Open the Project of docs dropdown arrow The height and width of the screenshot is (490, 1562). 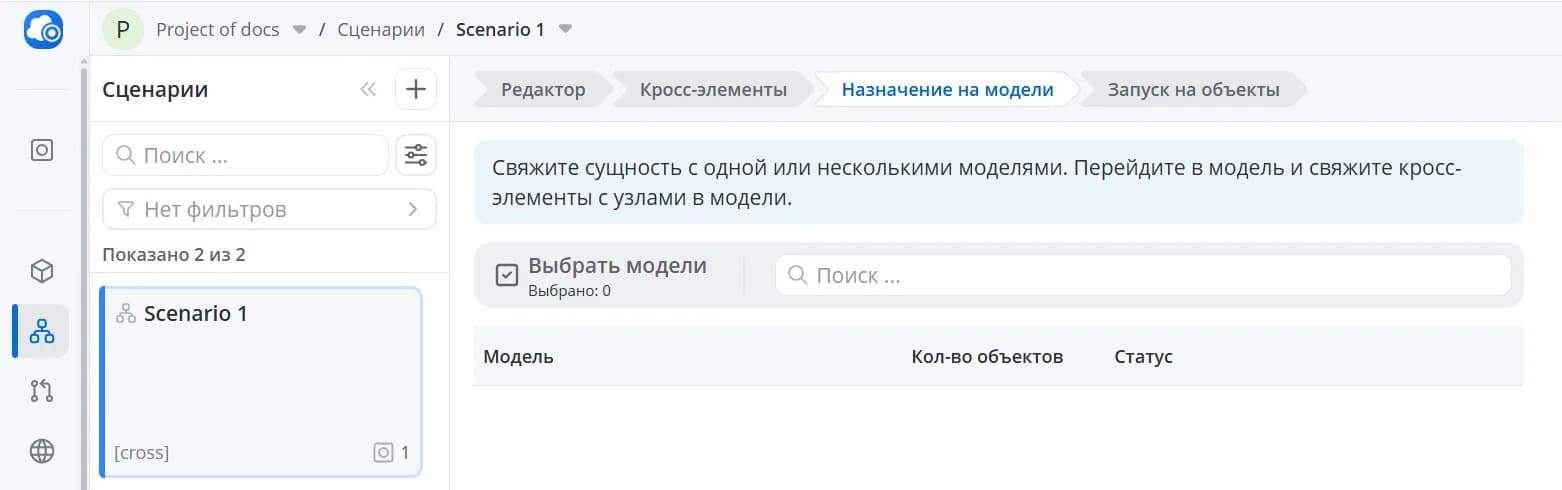click(x=299, y=30)
